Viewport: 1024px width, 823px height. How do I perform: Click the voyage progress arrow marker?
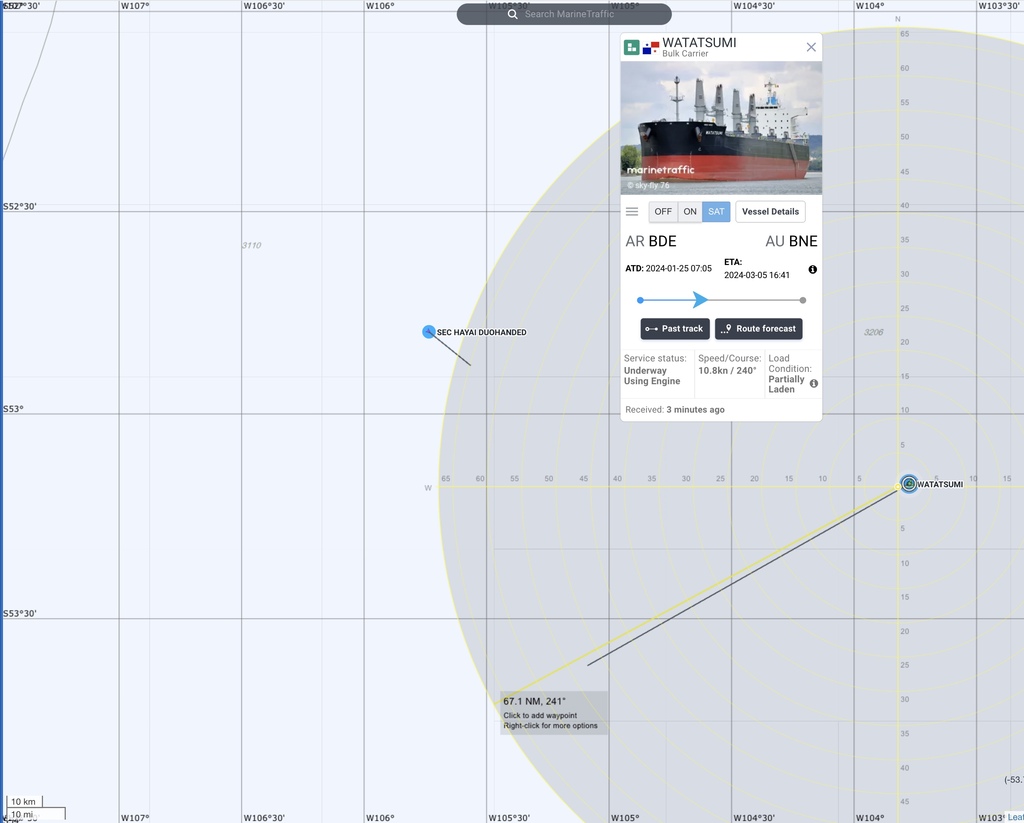coord(700,300)
